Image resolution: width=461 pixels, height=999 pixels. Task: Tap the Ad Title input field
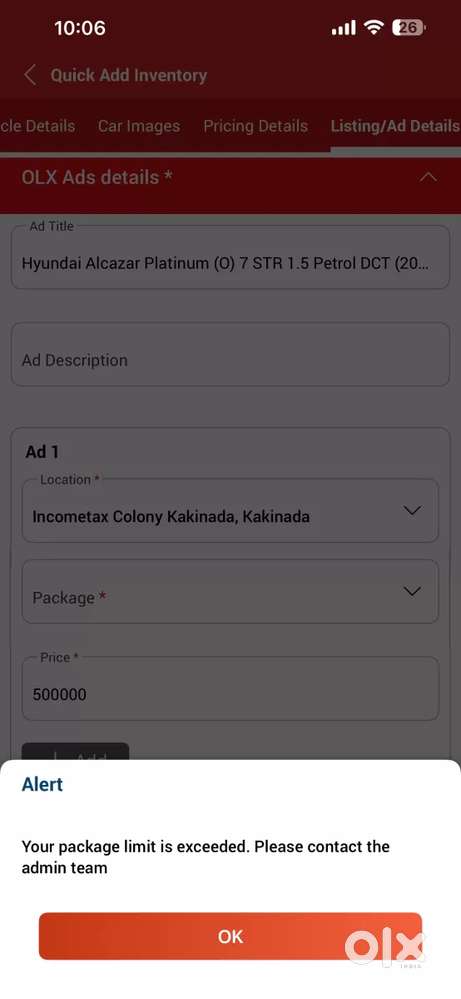pyautogui.click(x=230, y=257)
